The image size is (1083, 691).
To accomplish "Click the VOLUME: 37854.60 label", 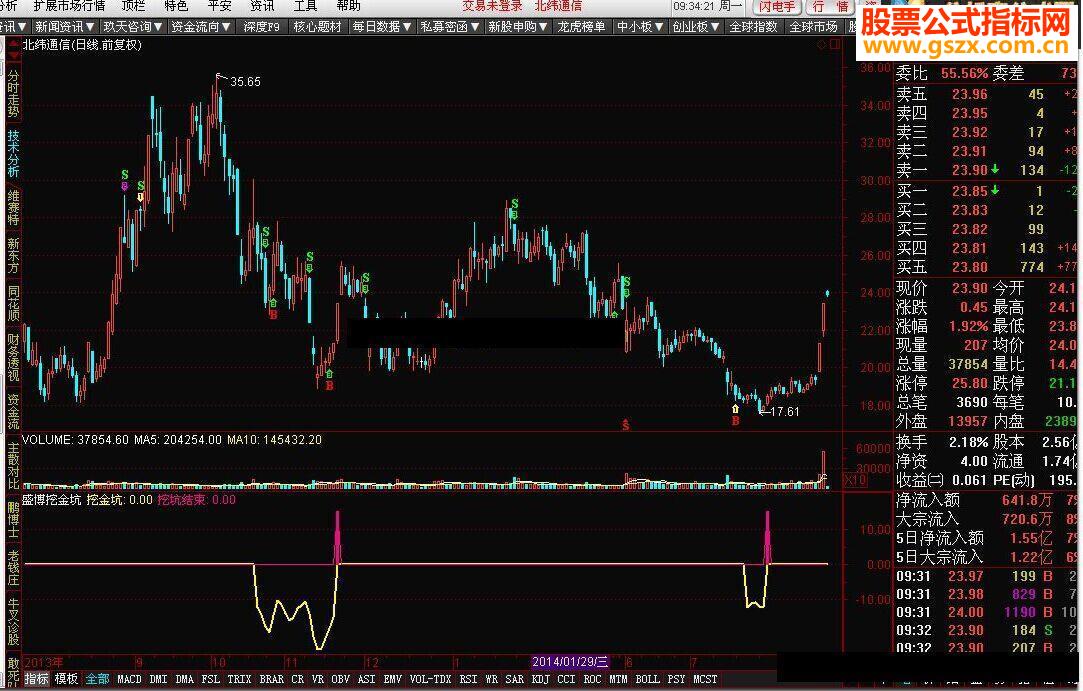I will coord(75,439).
